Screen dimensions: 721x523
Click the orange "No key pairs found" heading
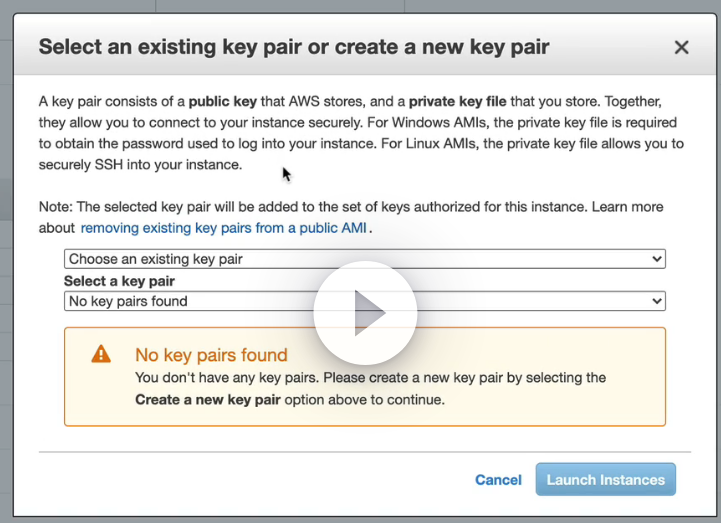[x=211, y=355]
